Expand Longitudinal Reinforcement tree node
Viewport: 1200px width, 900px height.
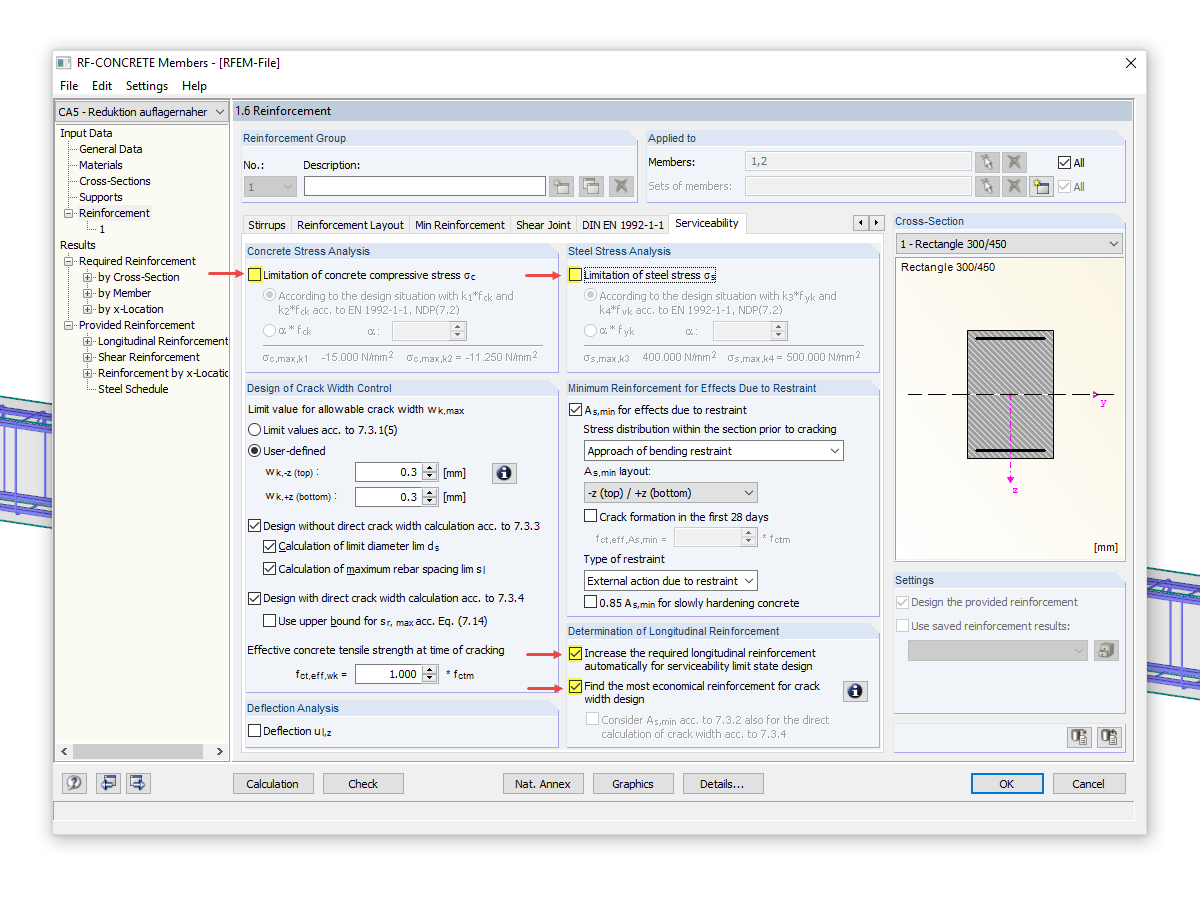coord(88,341)
